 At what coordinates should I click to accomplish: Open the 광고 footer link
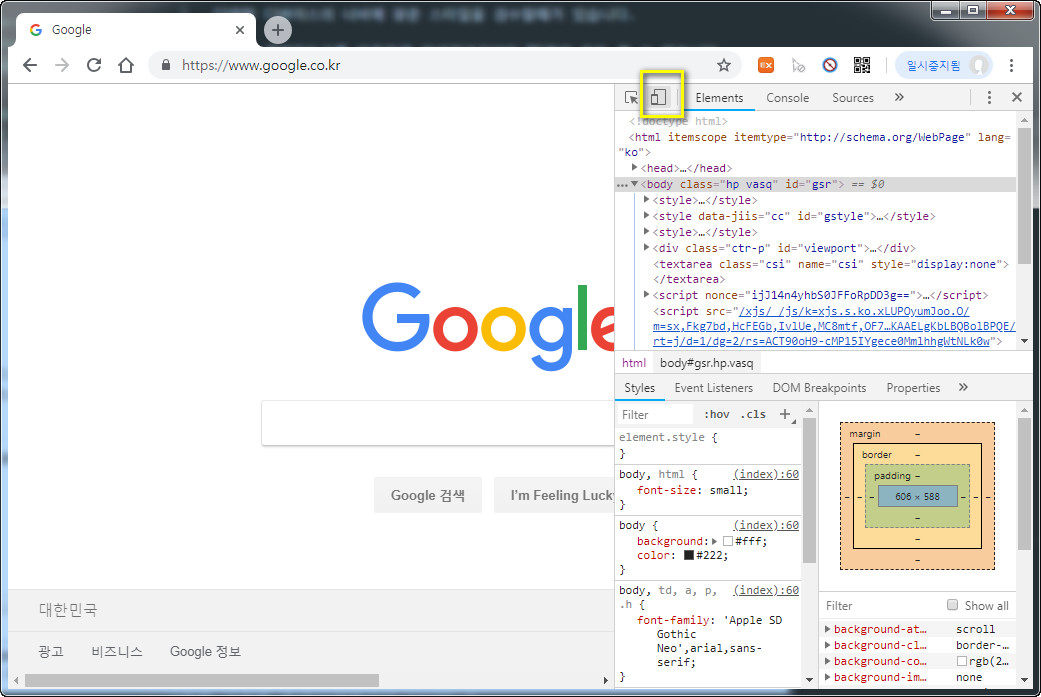click(50, 651)
